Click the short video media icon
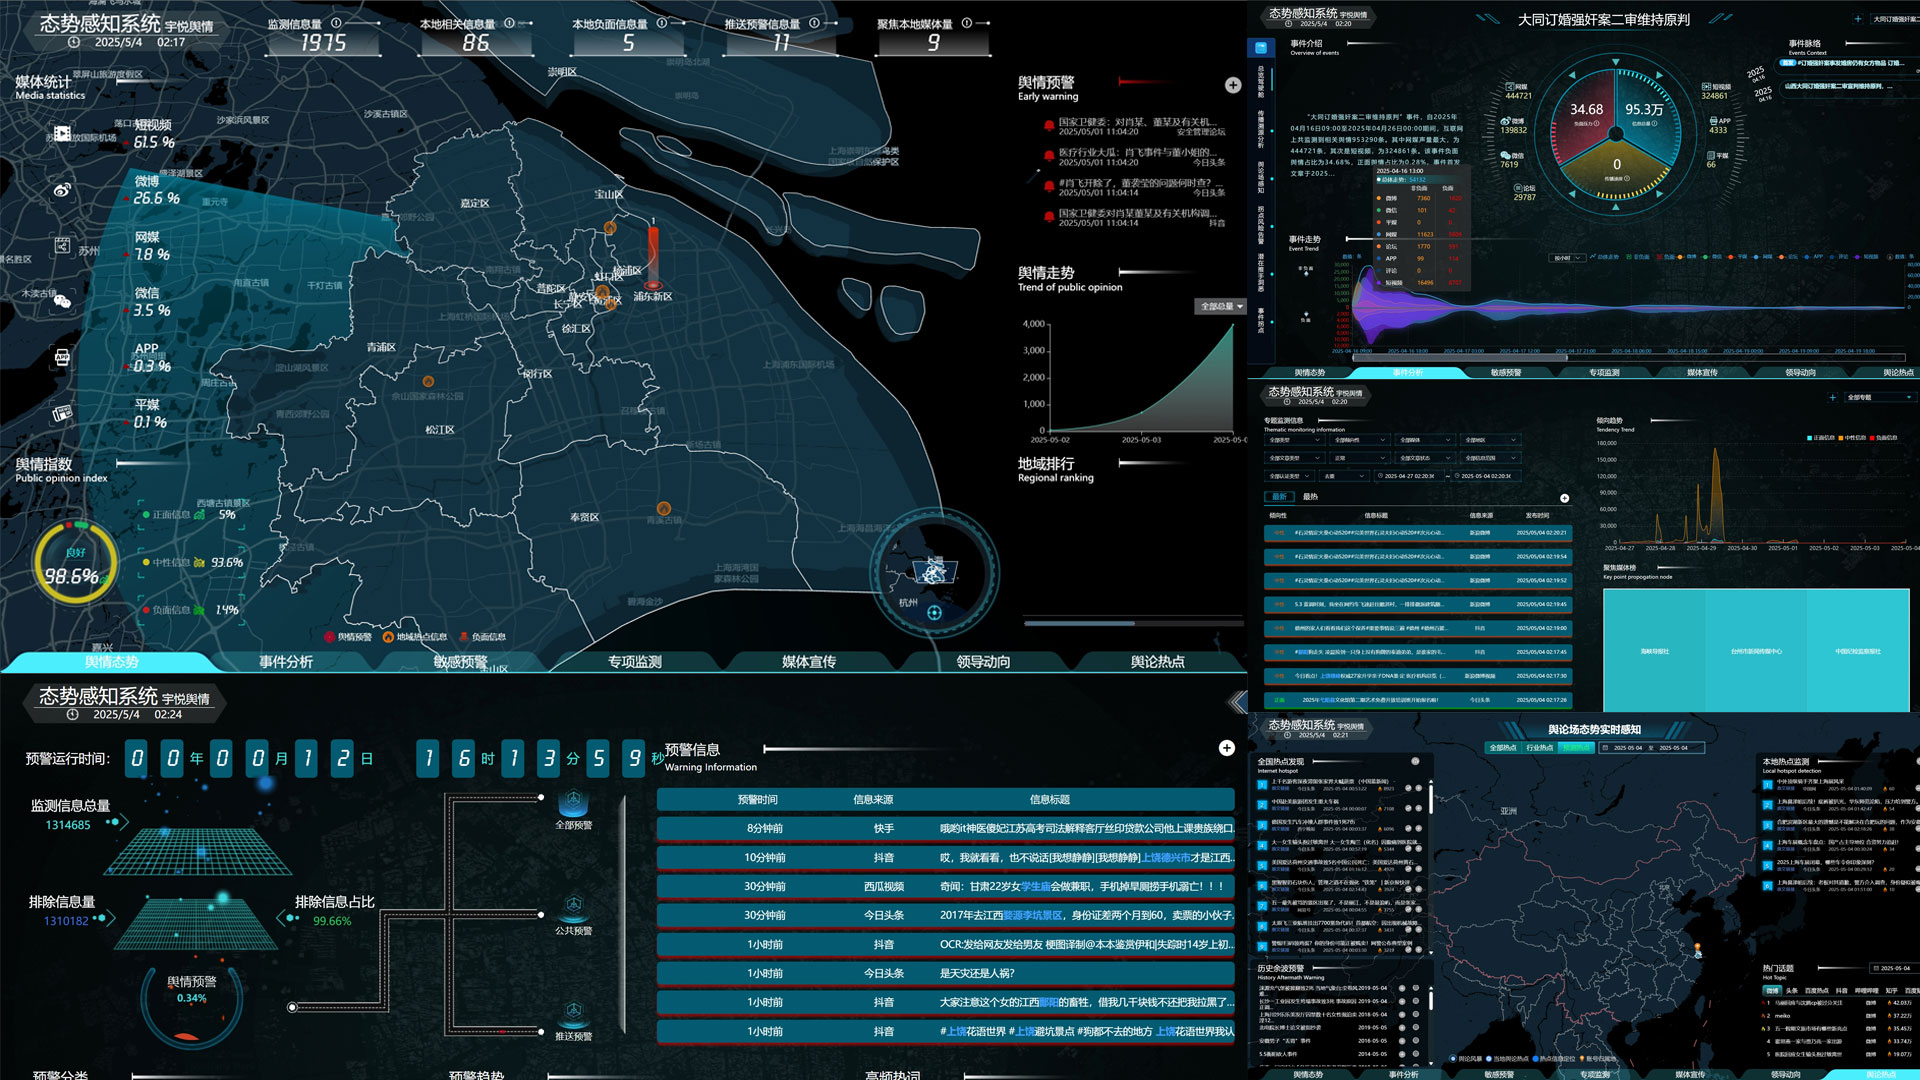This screenshot has height=1080, width=1920. (x=62, y=133)
